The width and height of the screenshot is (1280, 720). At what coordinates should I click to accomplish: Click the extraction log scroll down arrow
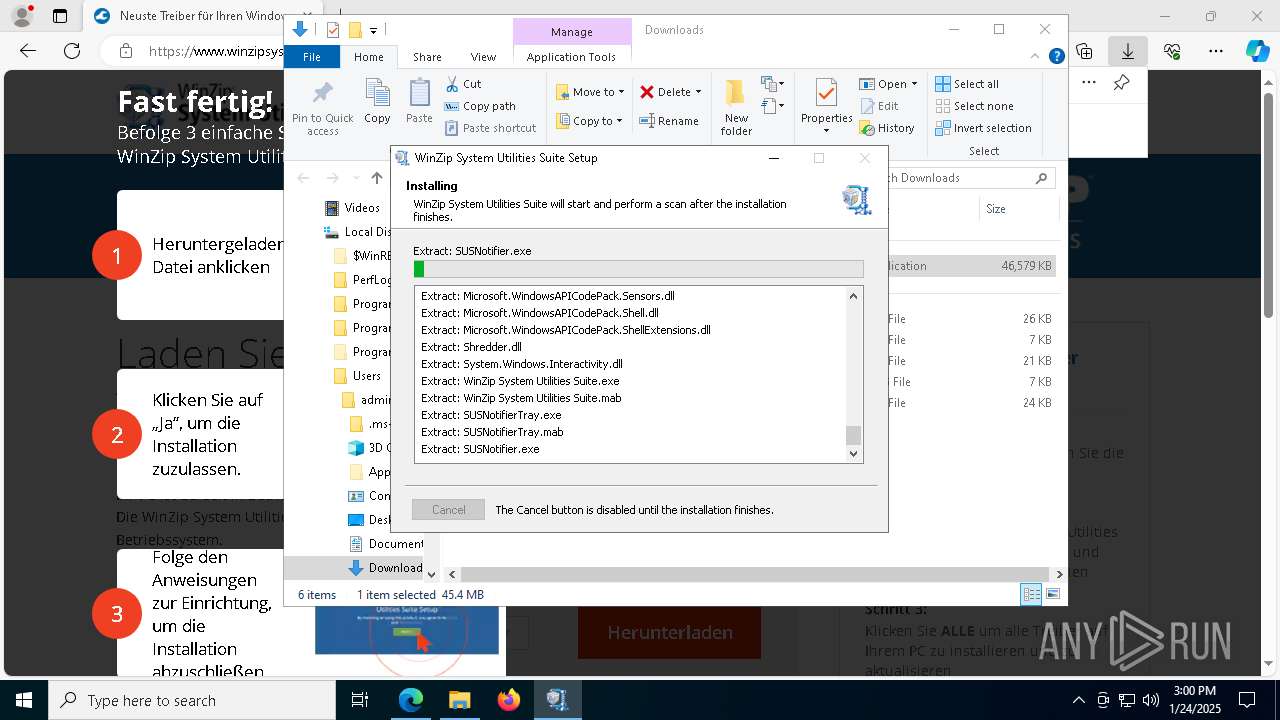(x=853, y=454)
